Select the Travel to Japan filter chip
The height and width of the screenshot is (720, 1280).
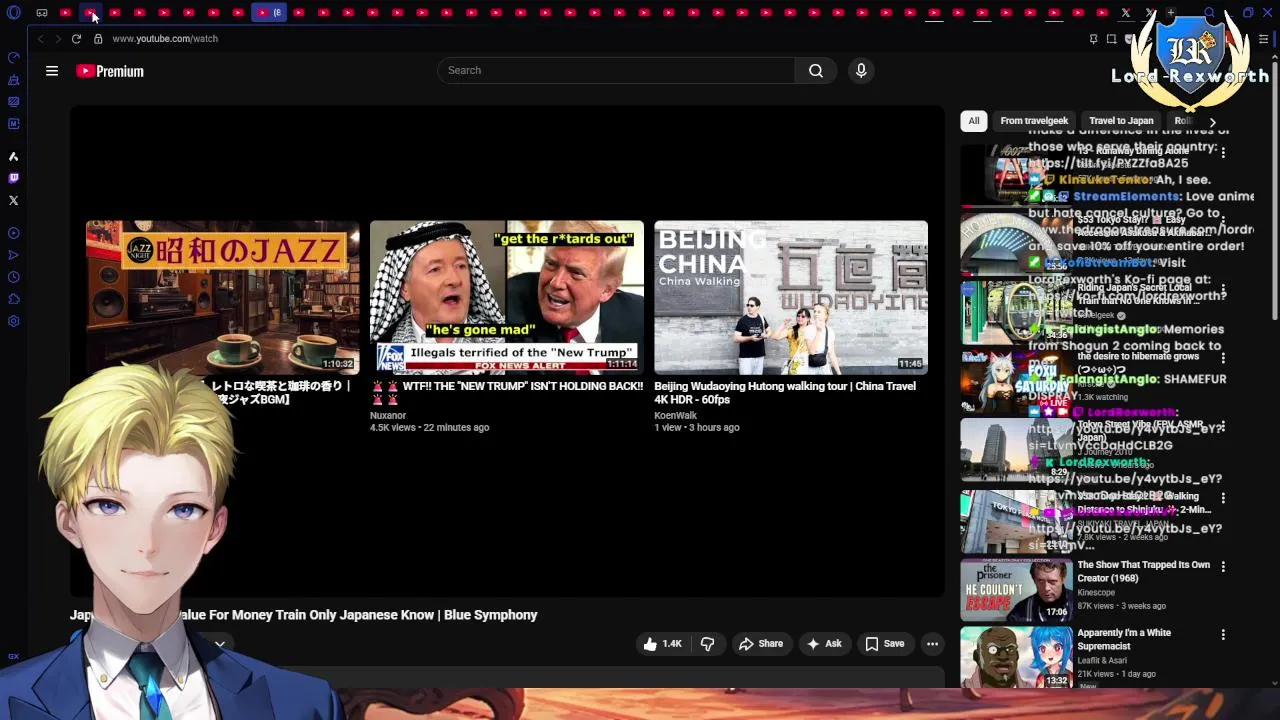coord(1121,121)
